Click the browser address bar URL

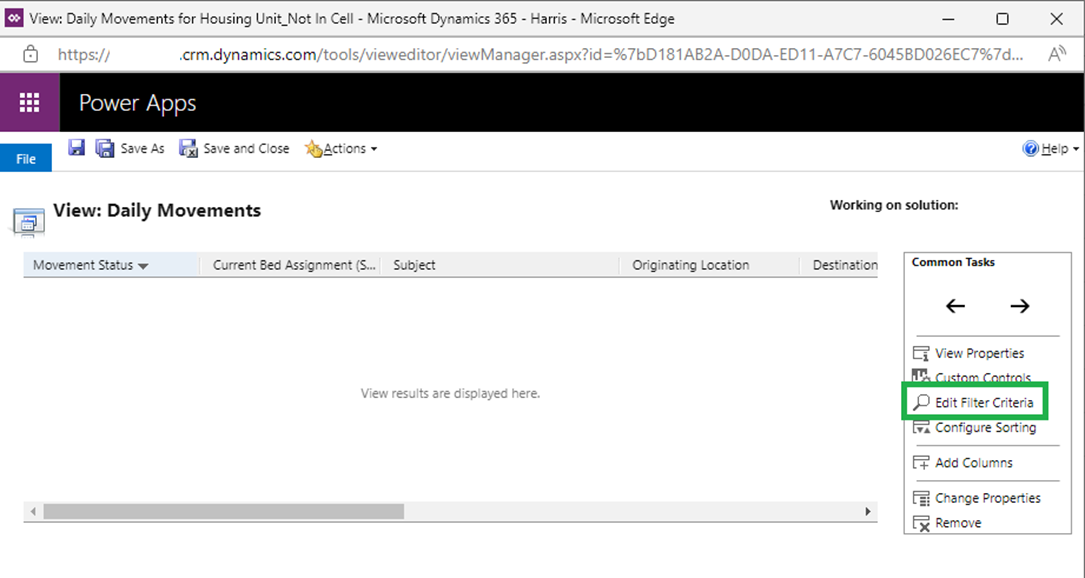pos(540,55)
